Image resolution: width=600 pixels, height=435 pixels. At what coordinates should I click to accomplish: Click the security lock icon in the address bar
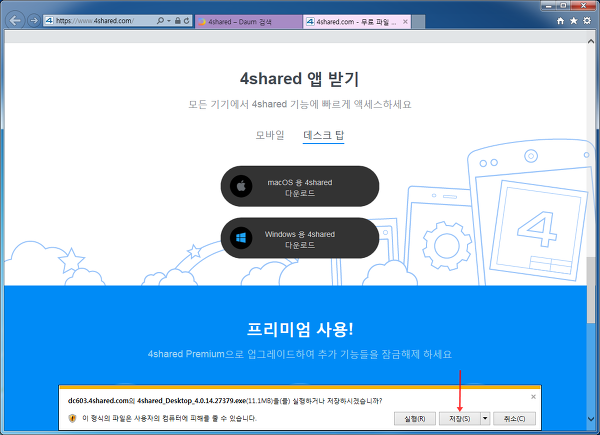(x=178, y=21)
